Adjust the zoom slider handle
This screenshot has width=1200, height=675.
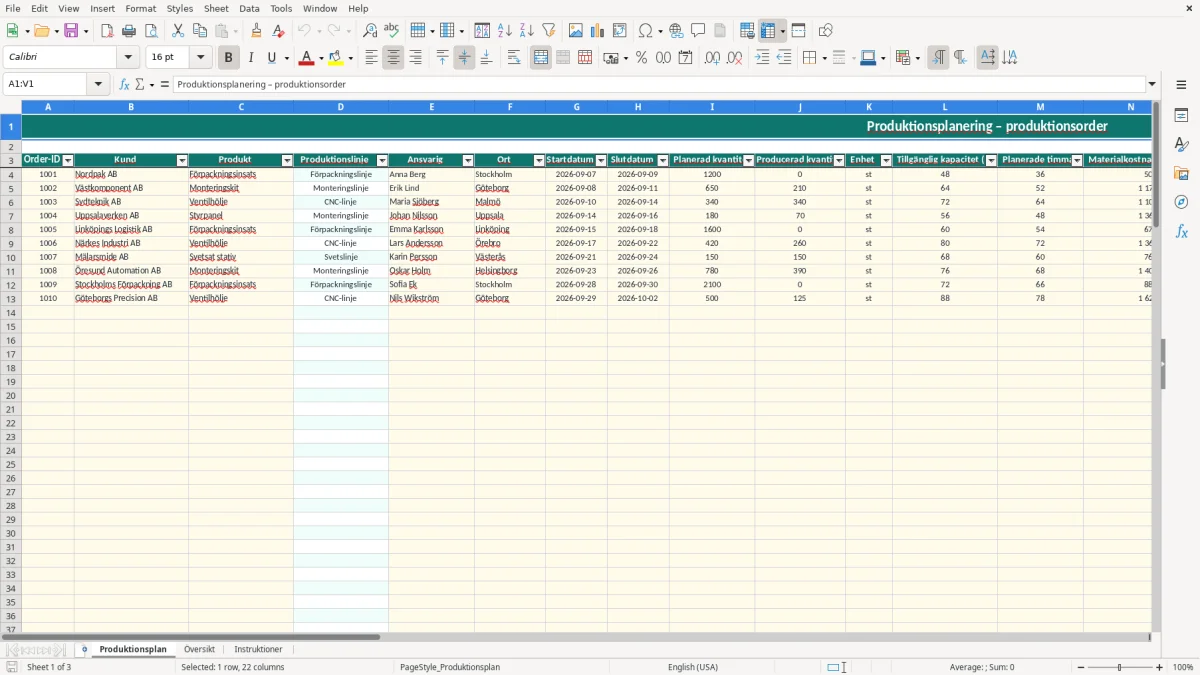click(x=1120, y=667)
